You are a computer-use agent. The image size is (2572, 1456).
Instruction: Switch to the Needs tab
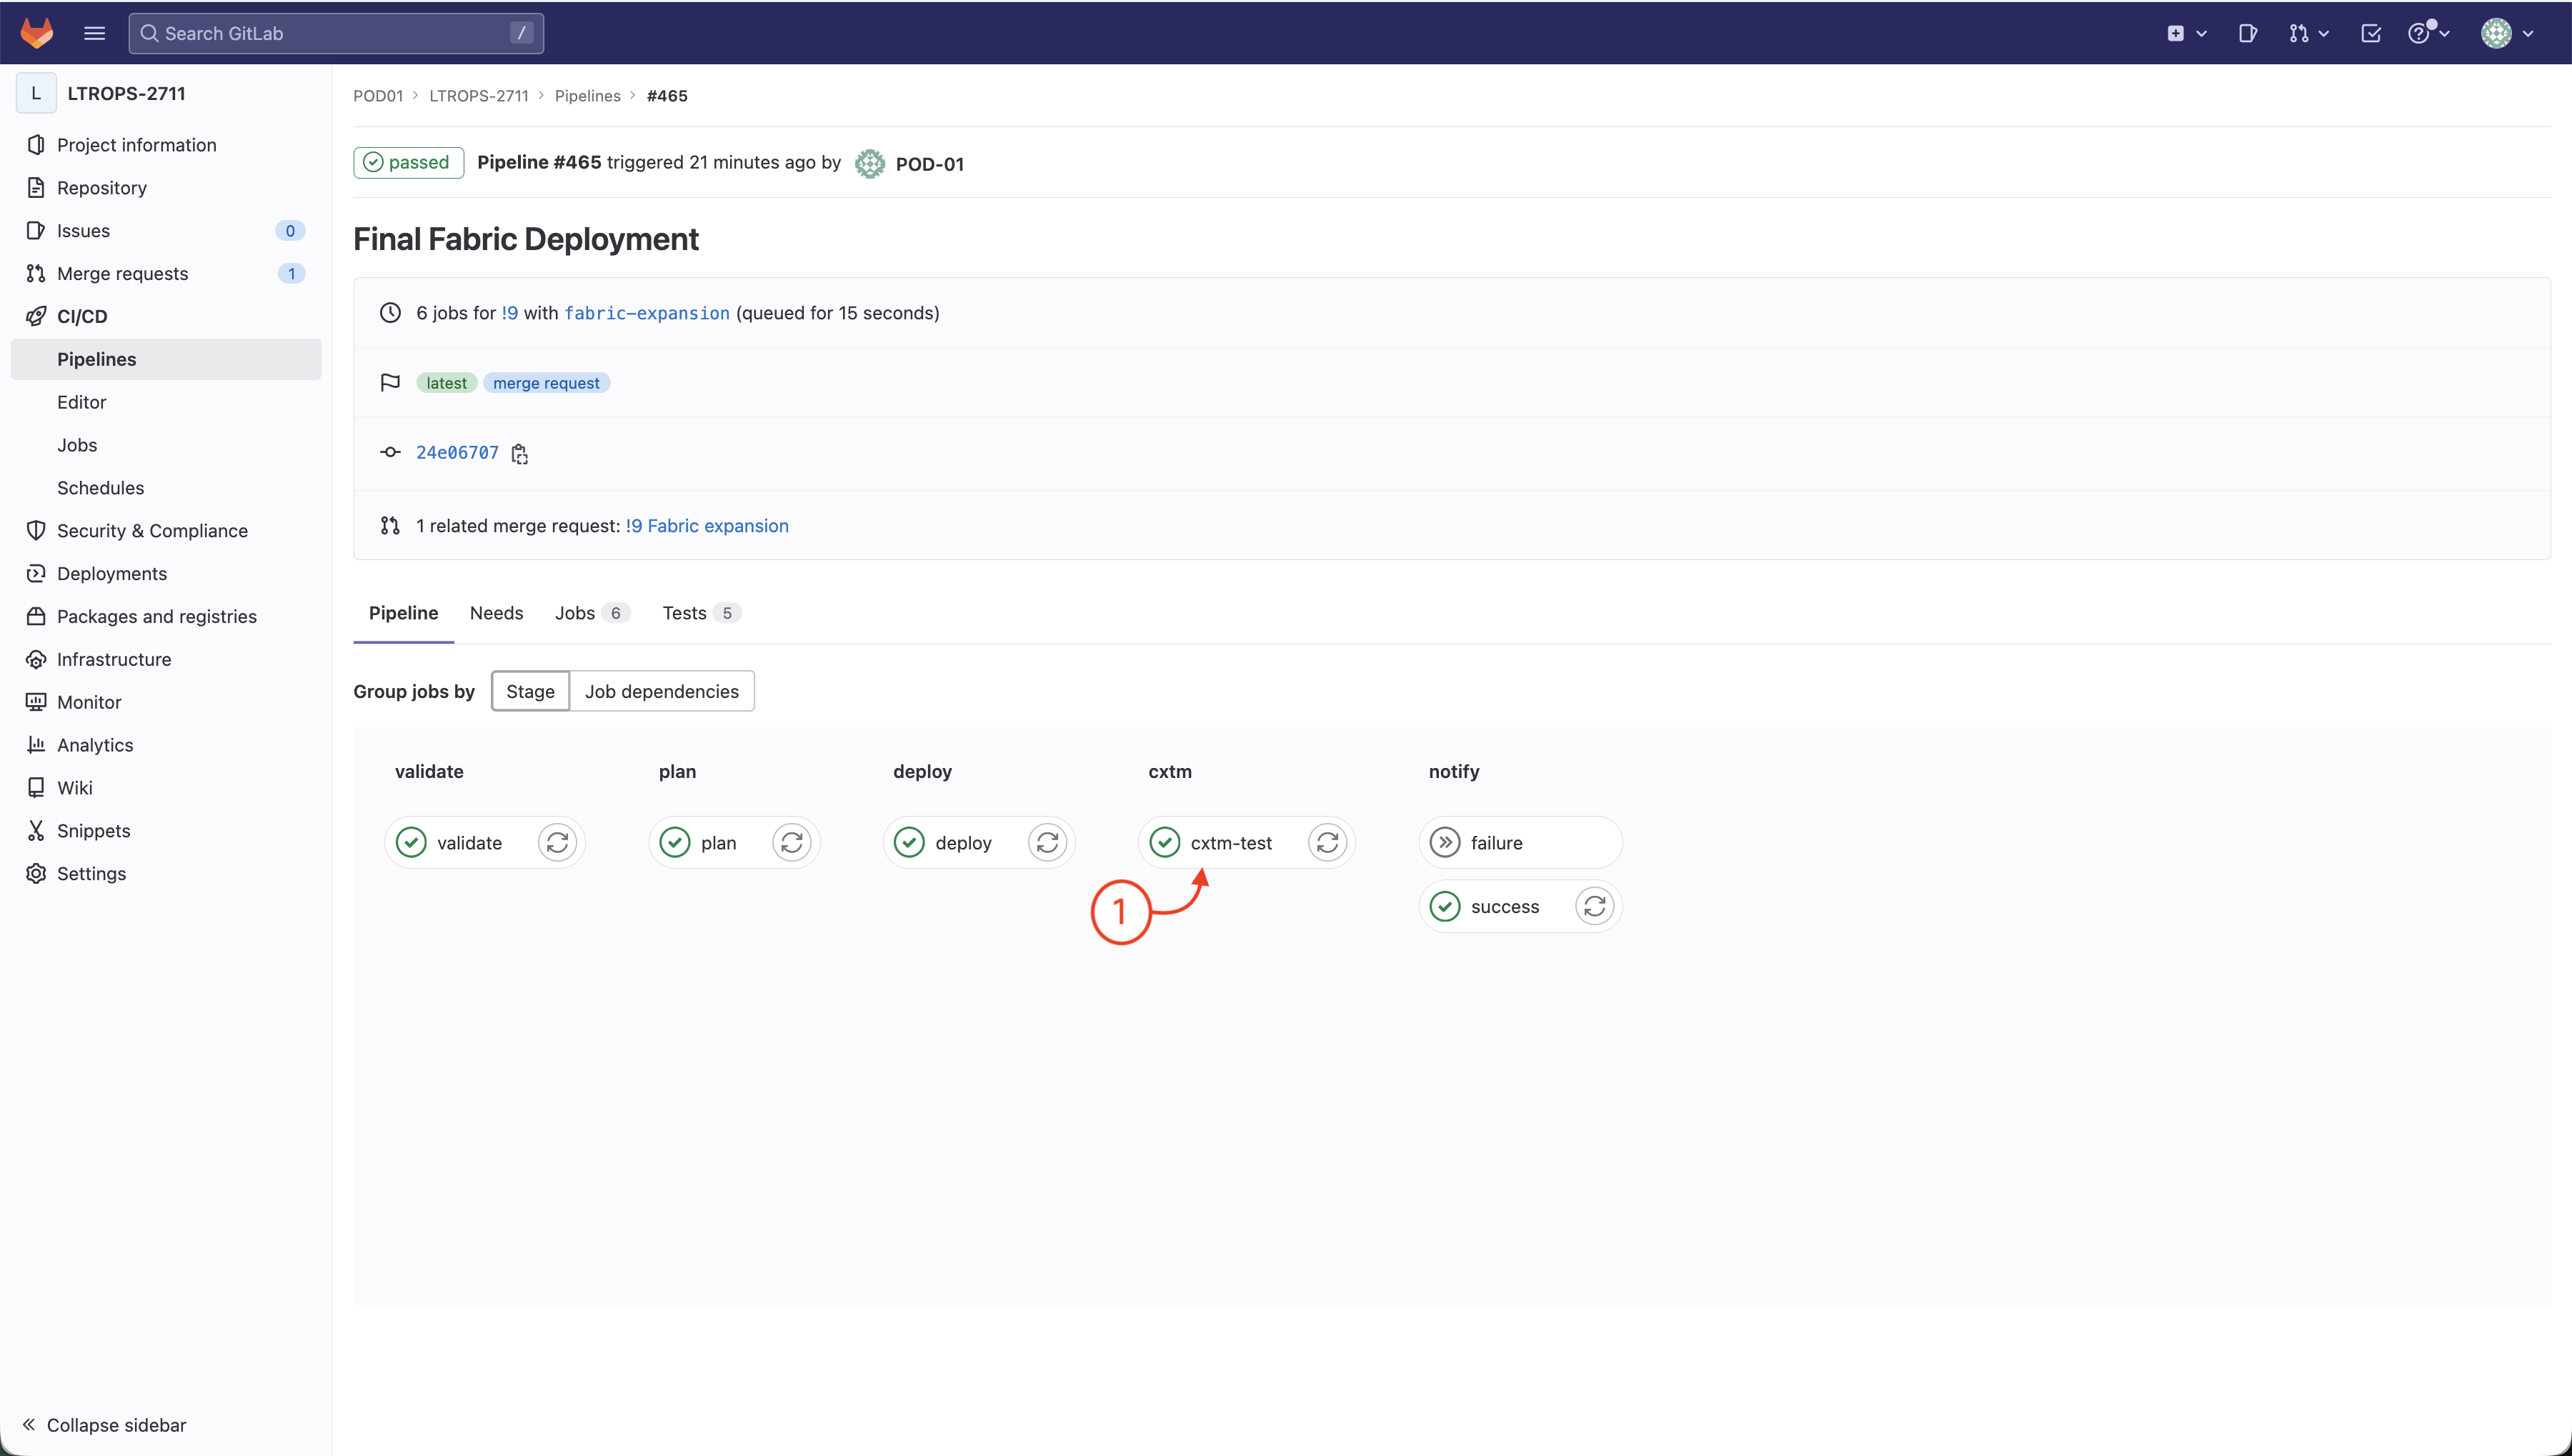[496, 613]
